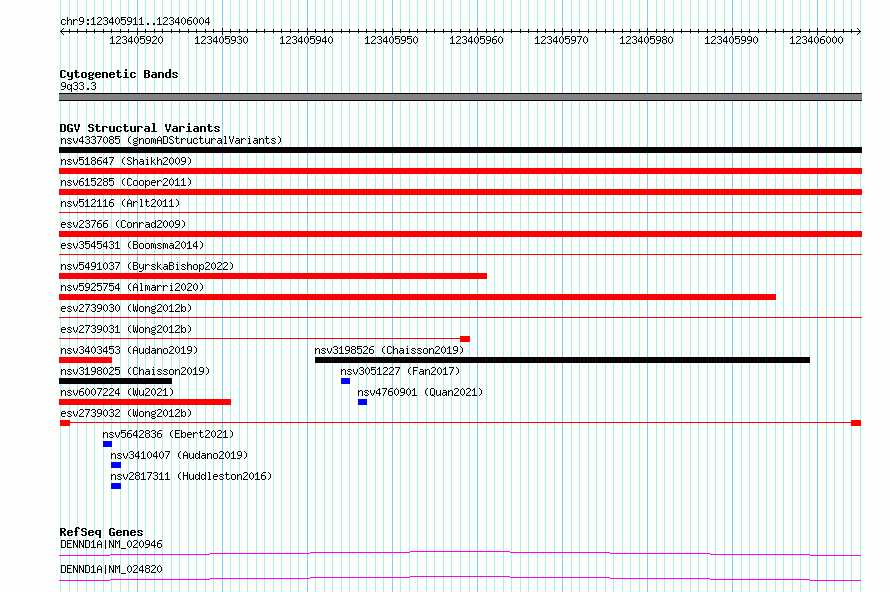Click the nsv5491037 (ByrskaBishop2022) label
The height and width of the screenshot is (592, 890).
[147, 266]
